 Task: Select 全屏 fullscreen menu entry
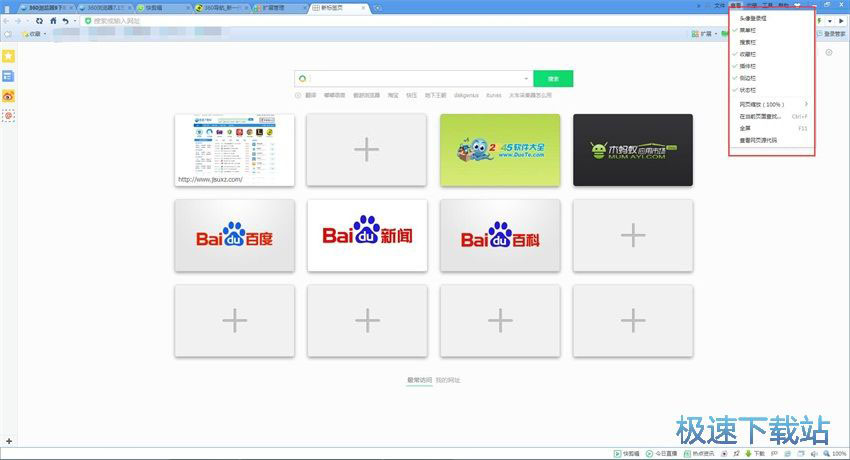pos(771,128)
